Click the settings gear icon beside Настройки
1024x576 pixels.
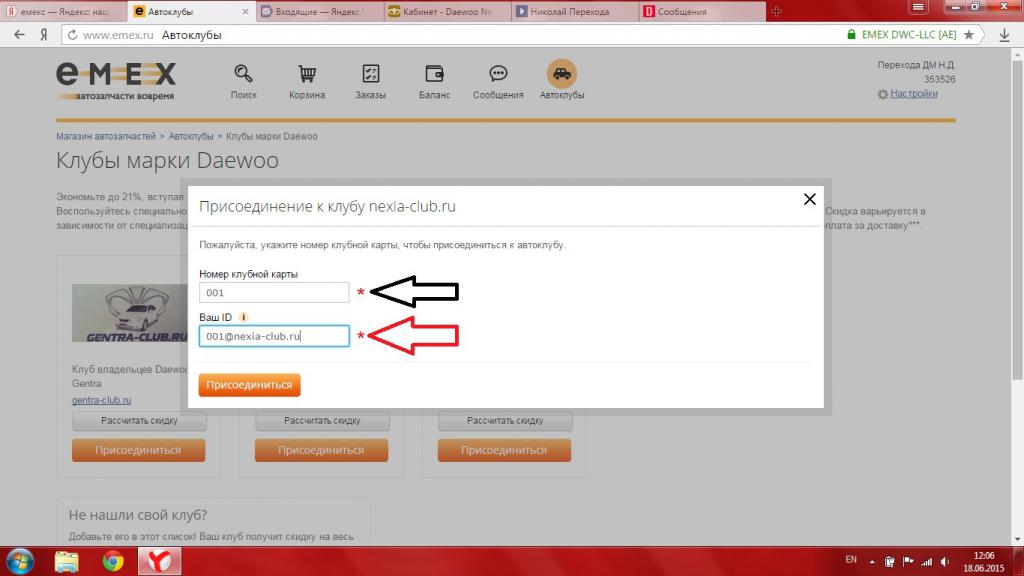(883, 94)
